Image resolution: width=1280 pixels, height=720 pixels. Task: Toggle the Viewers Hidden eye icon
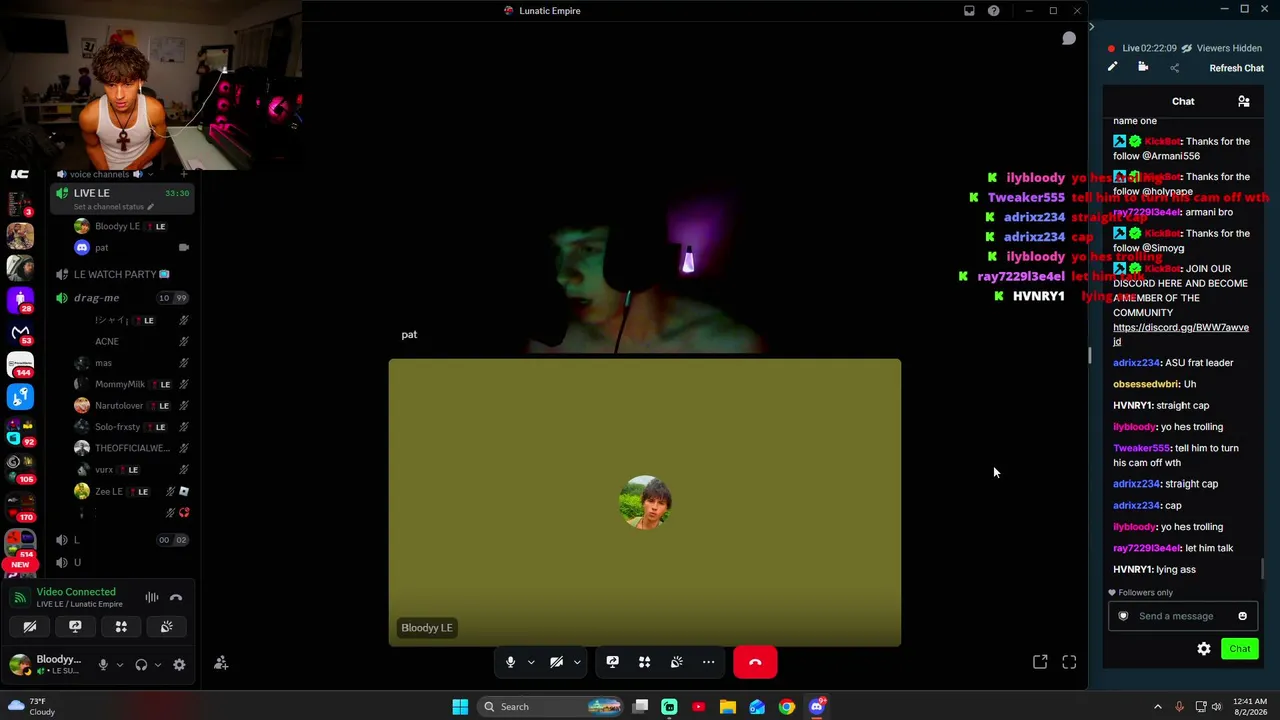(x=1186, y=48)
